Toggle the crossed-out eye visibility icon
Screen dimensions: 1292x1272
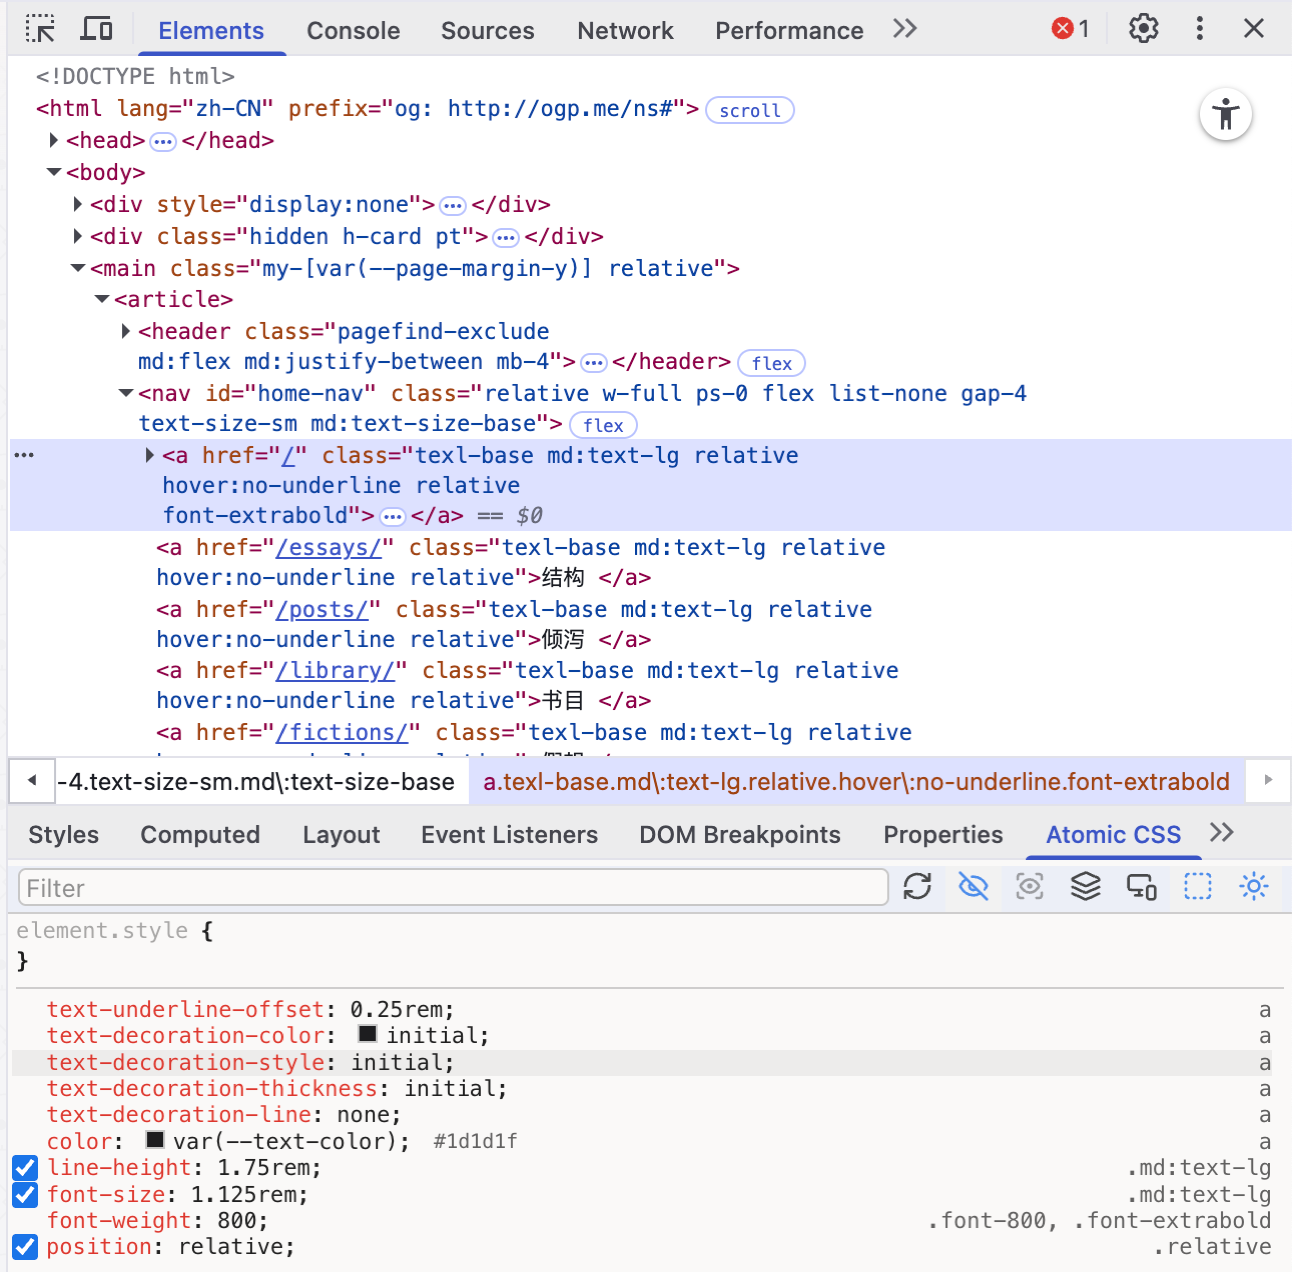973,887
